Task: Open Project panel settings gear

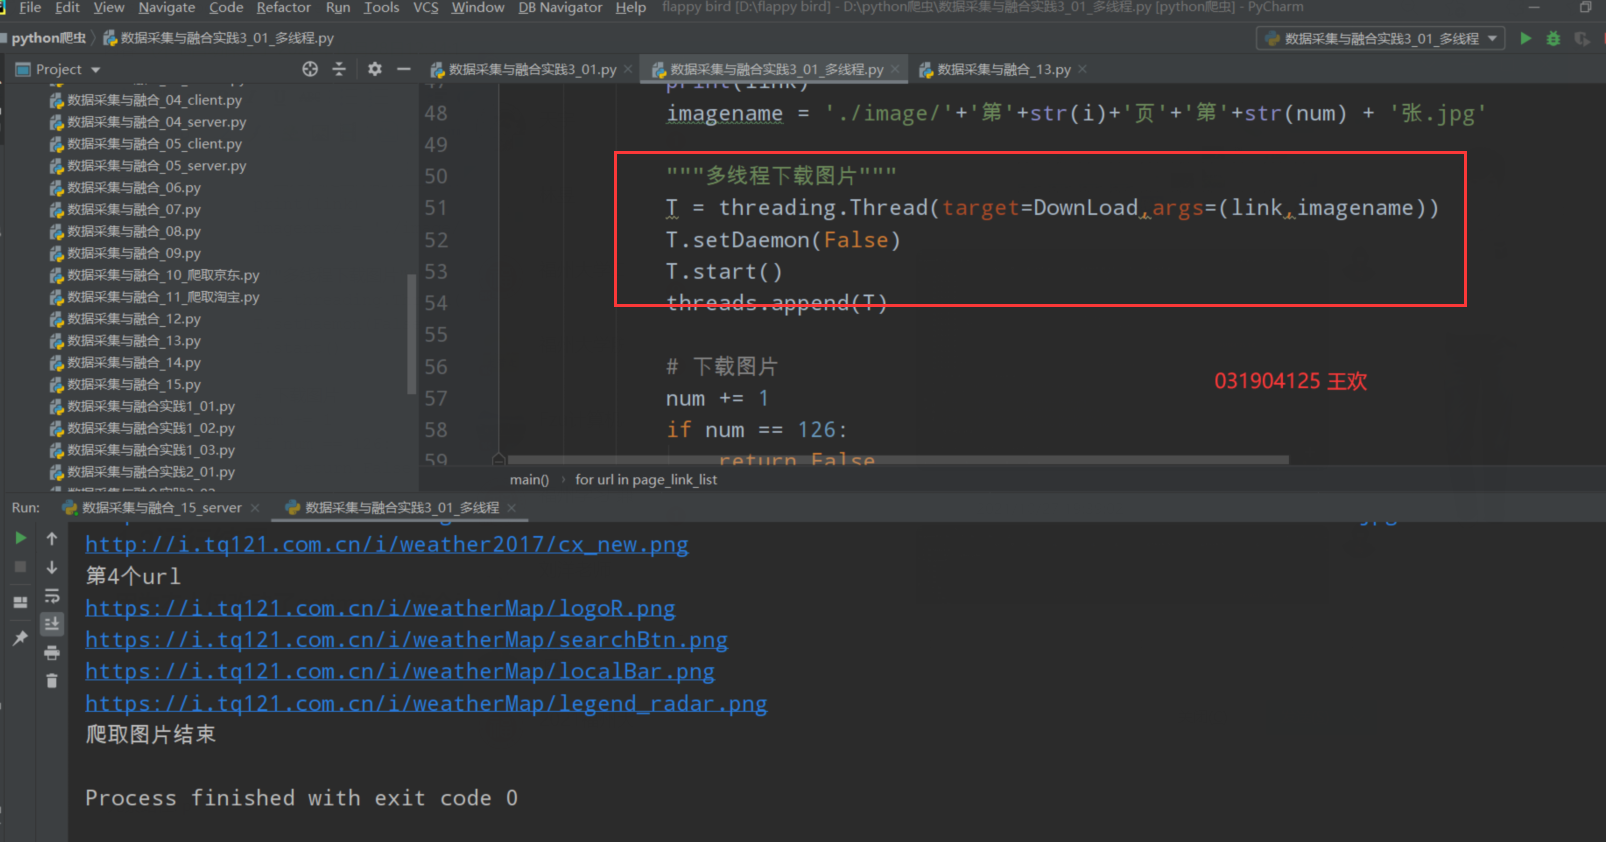Action: tap(375, 69)
